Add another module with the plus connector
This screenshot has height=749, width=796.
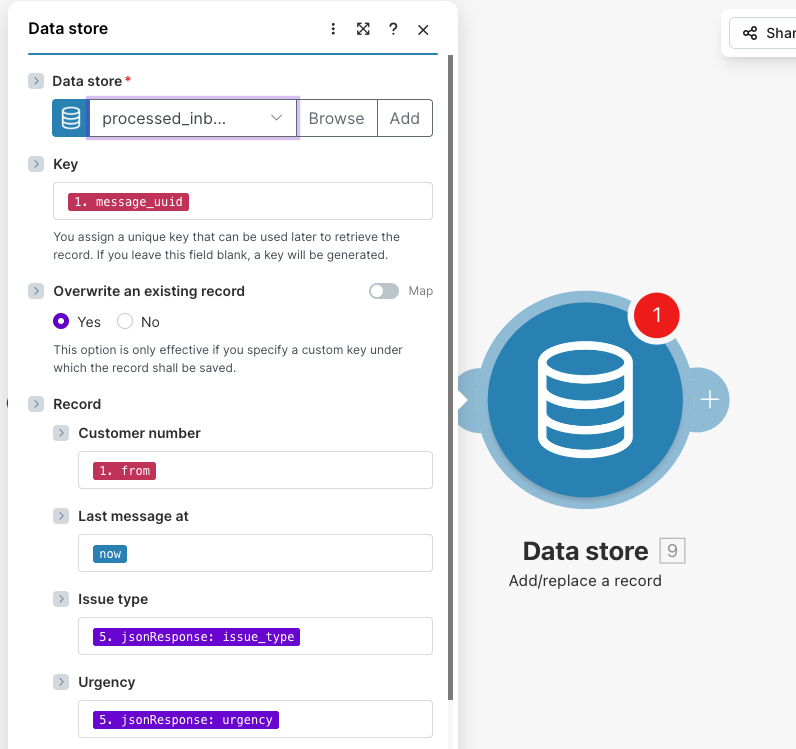[710, 400]
